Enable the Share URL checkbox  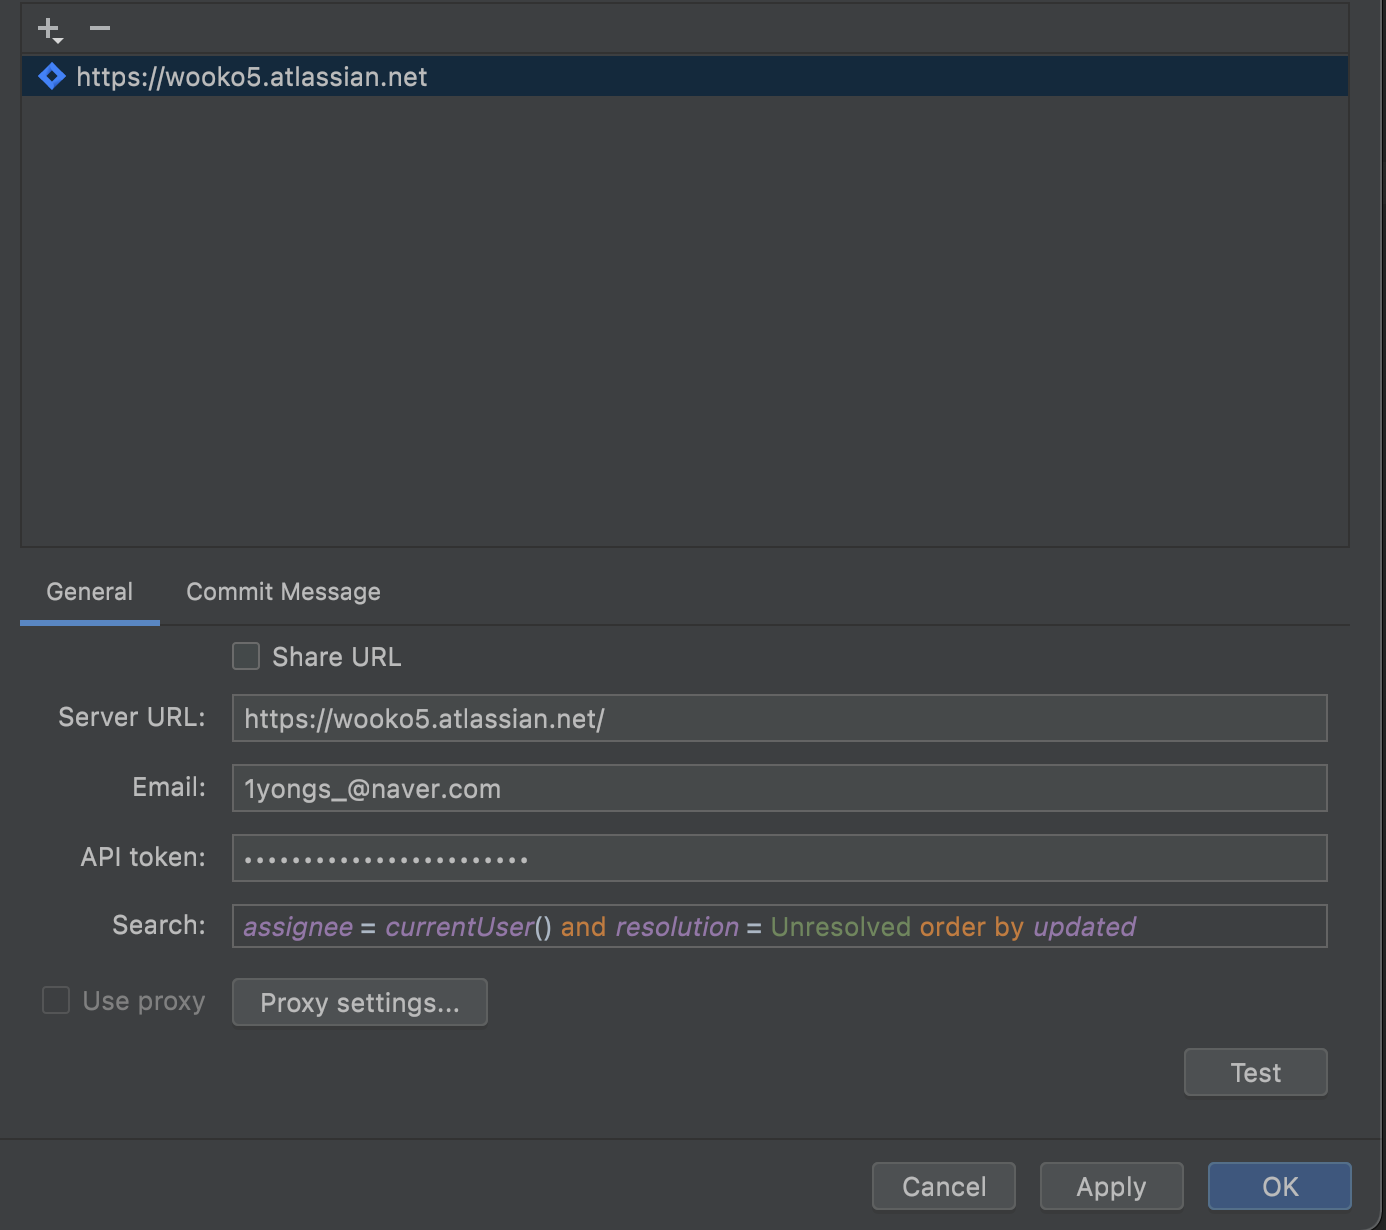point(246,657)
